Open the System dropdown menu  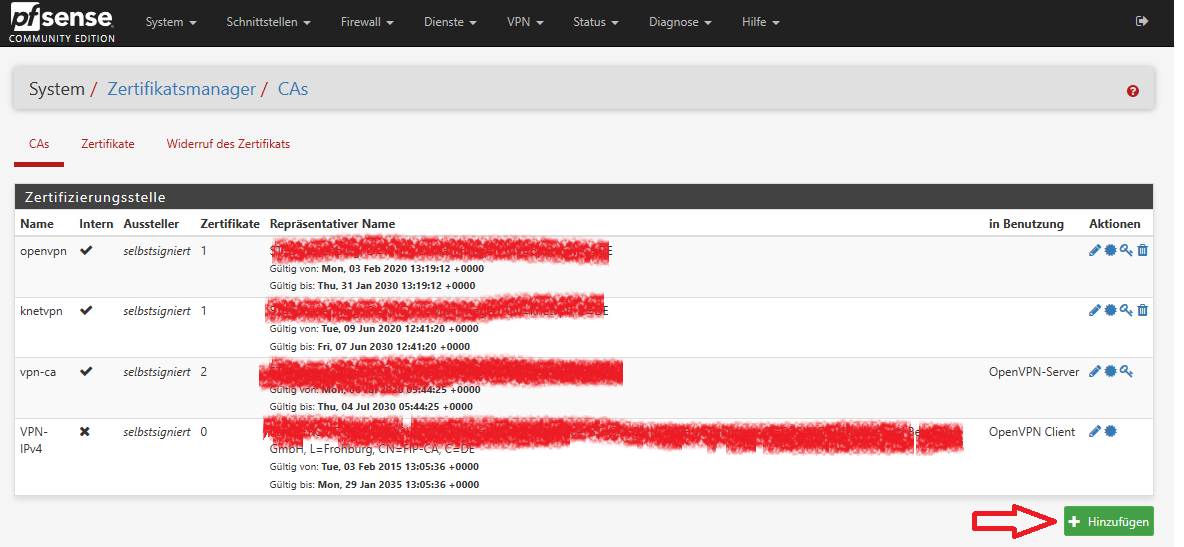pos(170,22)
